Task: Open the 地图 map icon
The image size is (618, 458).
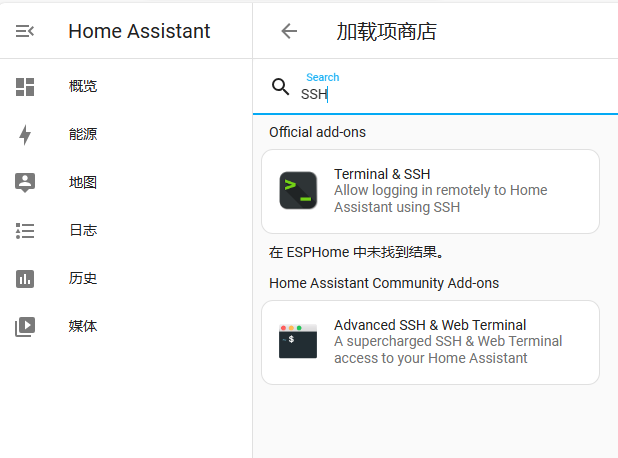Action: (x=25, y=182)
